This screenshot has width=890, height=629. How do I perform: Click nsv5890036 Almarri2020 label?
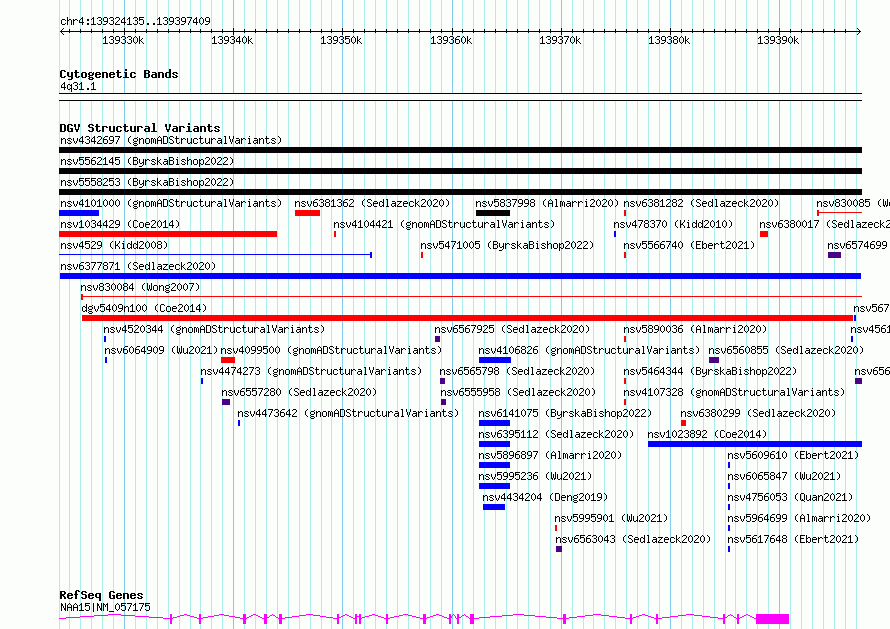tap(696, 329)
